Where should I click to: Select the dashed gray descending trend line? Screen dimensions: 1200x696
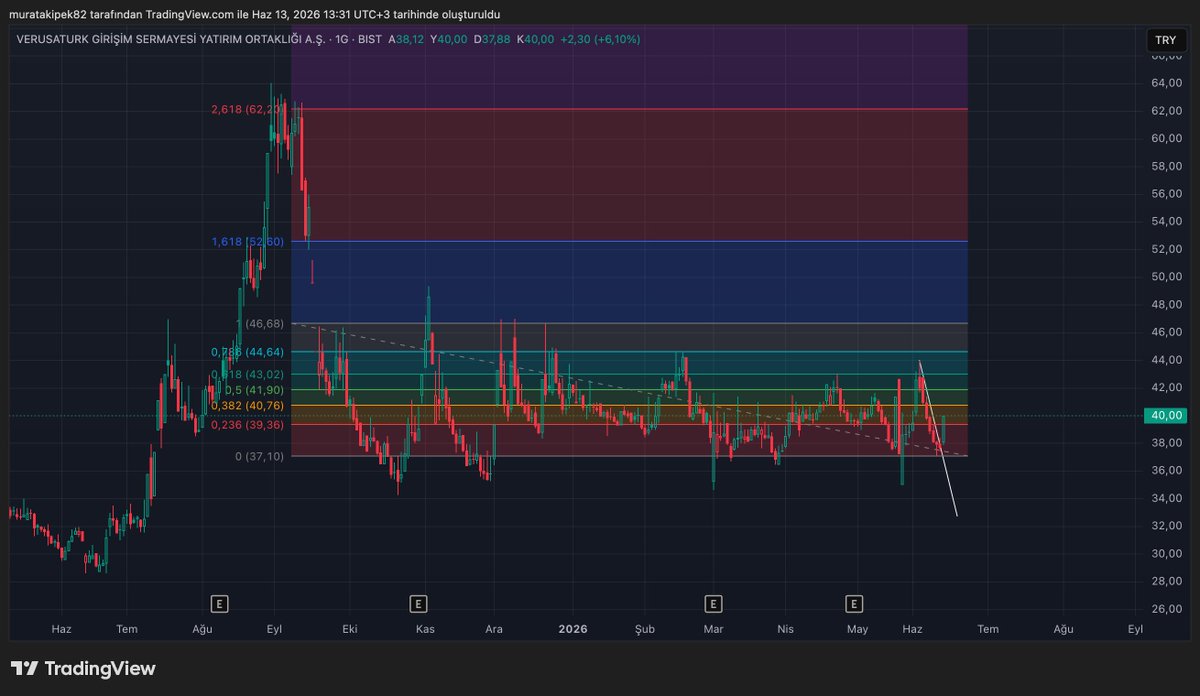click(628, 390)
